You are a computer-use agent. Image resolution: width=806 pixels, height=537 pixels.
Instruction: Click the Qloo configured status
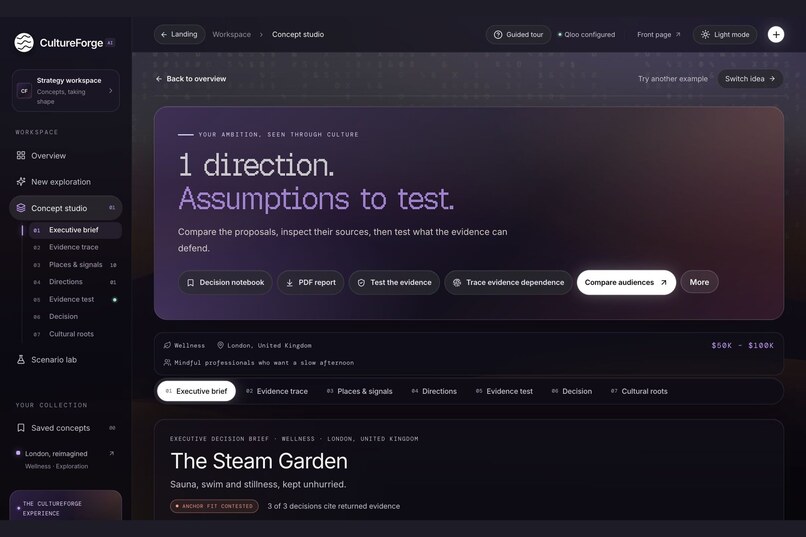(x=587, y=34)
